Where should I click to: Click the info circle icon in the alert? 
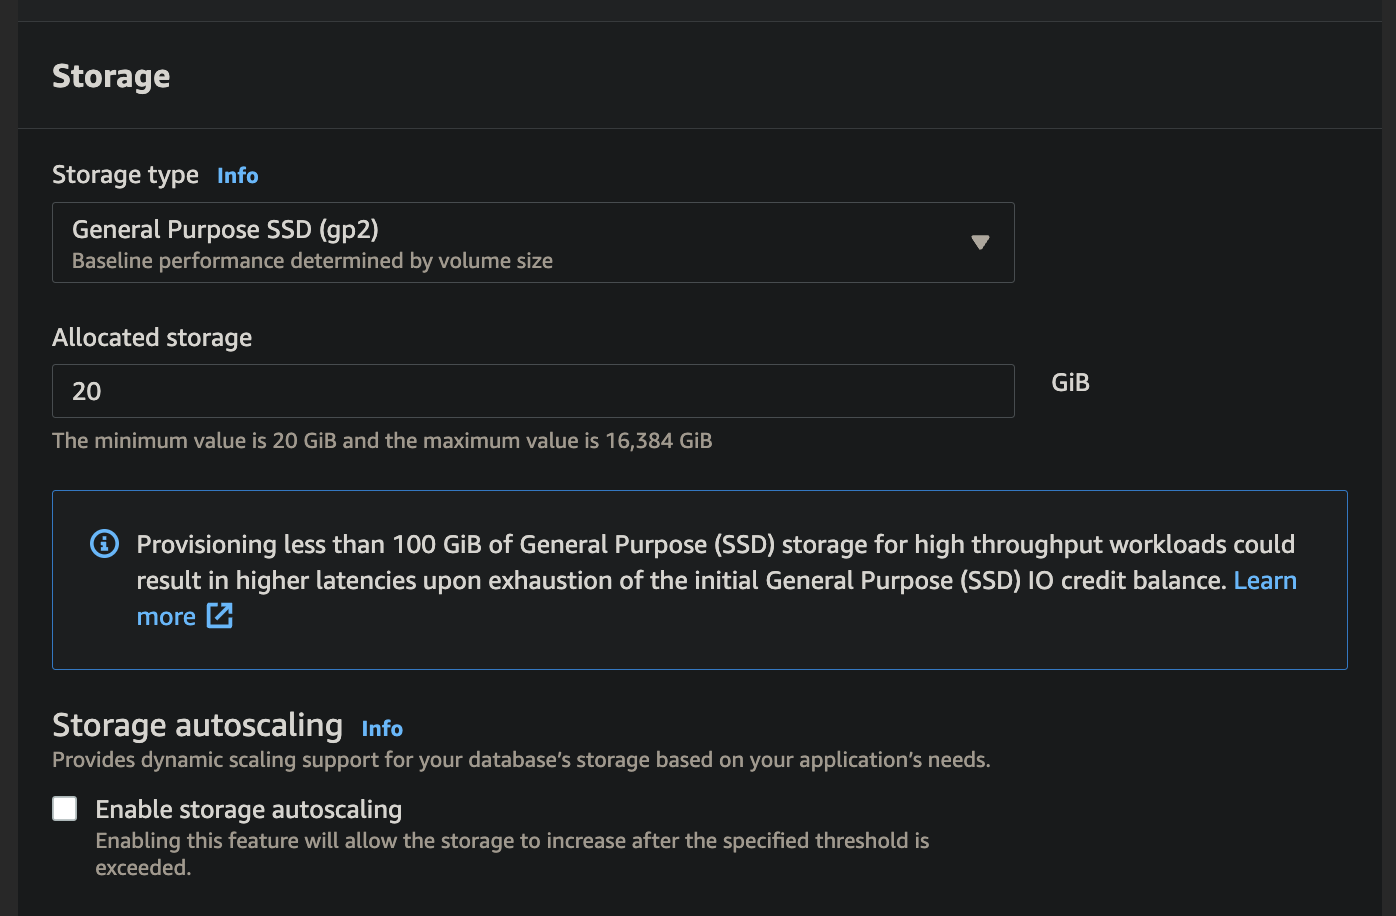[x=104, y=544]
